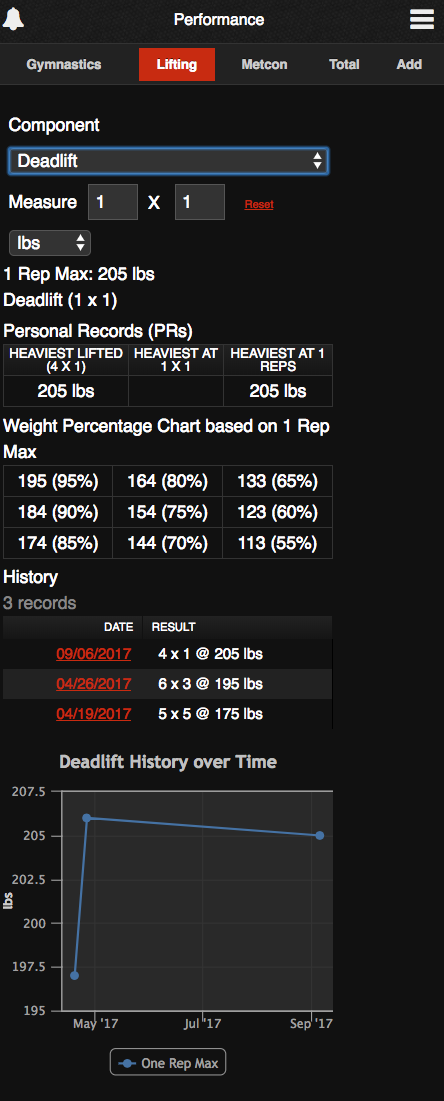The width and height of the screenshot is (444, 1101).
Task: Click the red Reset link
Action: 259,204
